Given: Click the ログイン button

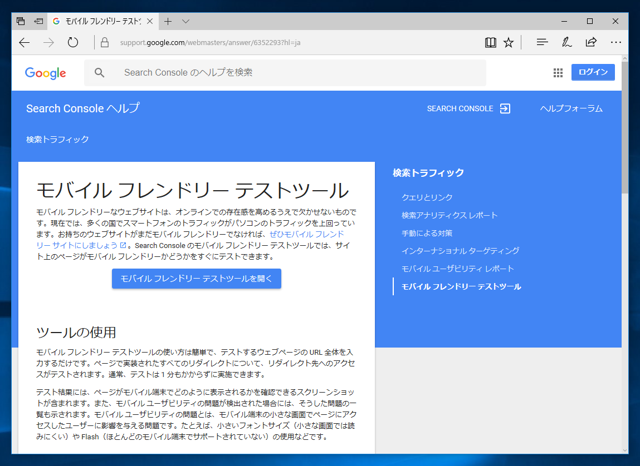Looking at the screenshot, I should click(x=593, y=72).
